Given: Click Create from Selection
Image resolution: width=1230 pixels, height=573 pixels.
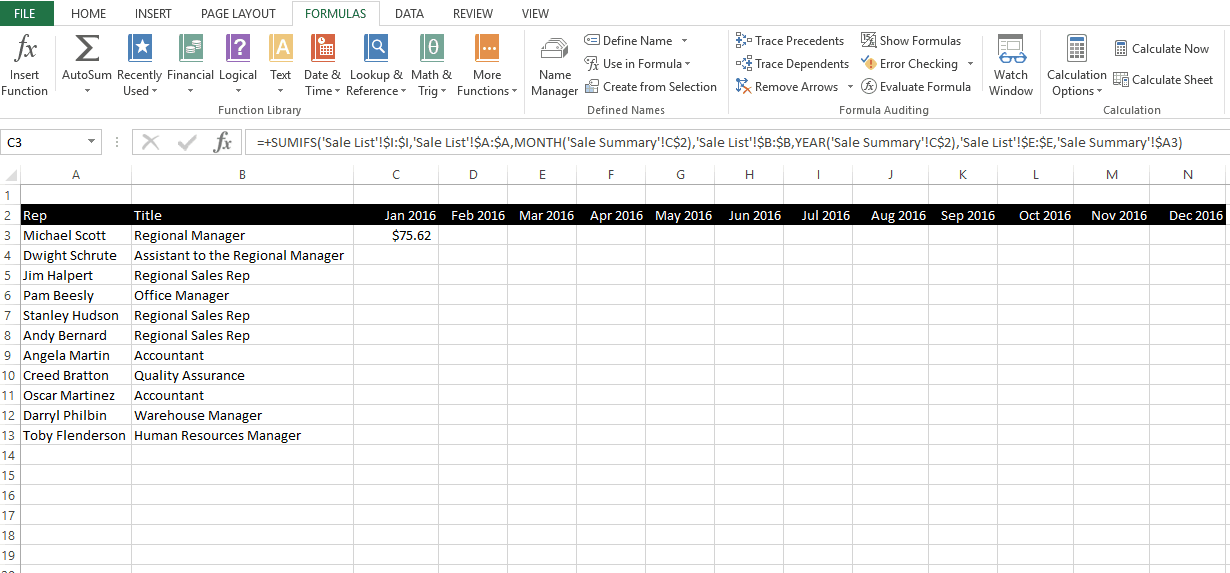Looking at the screenshot, I should (x=651, y=87).
